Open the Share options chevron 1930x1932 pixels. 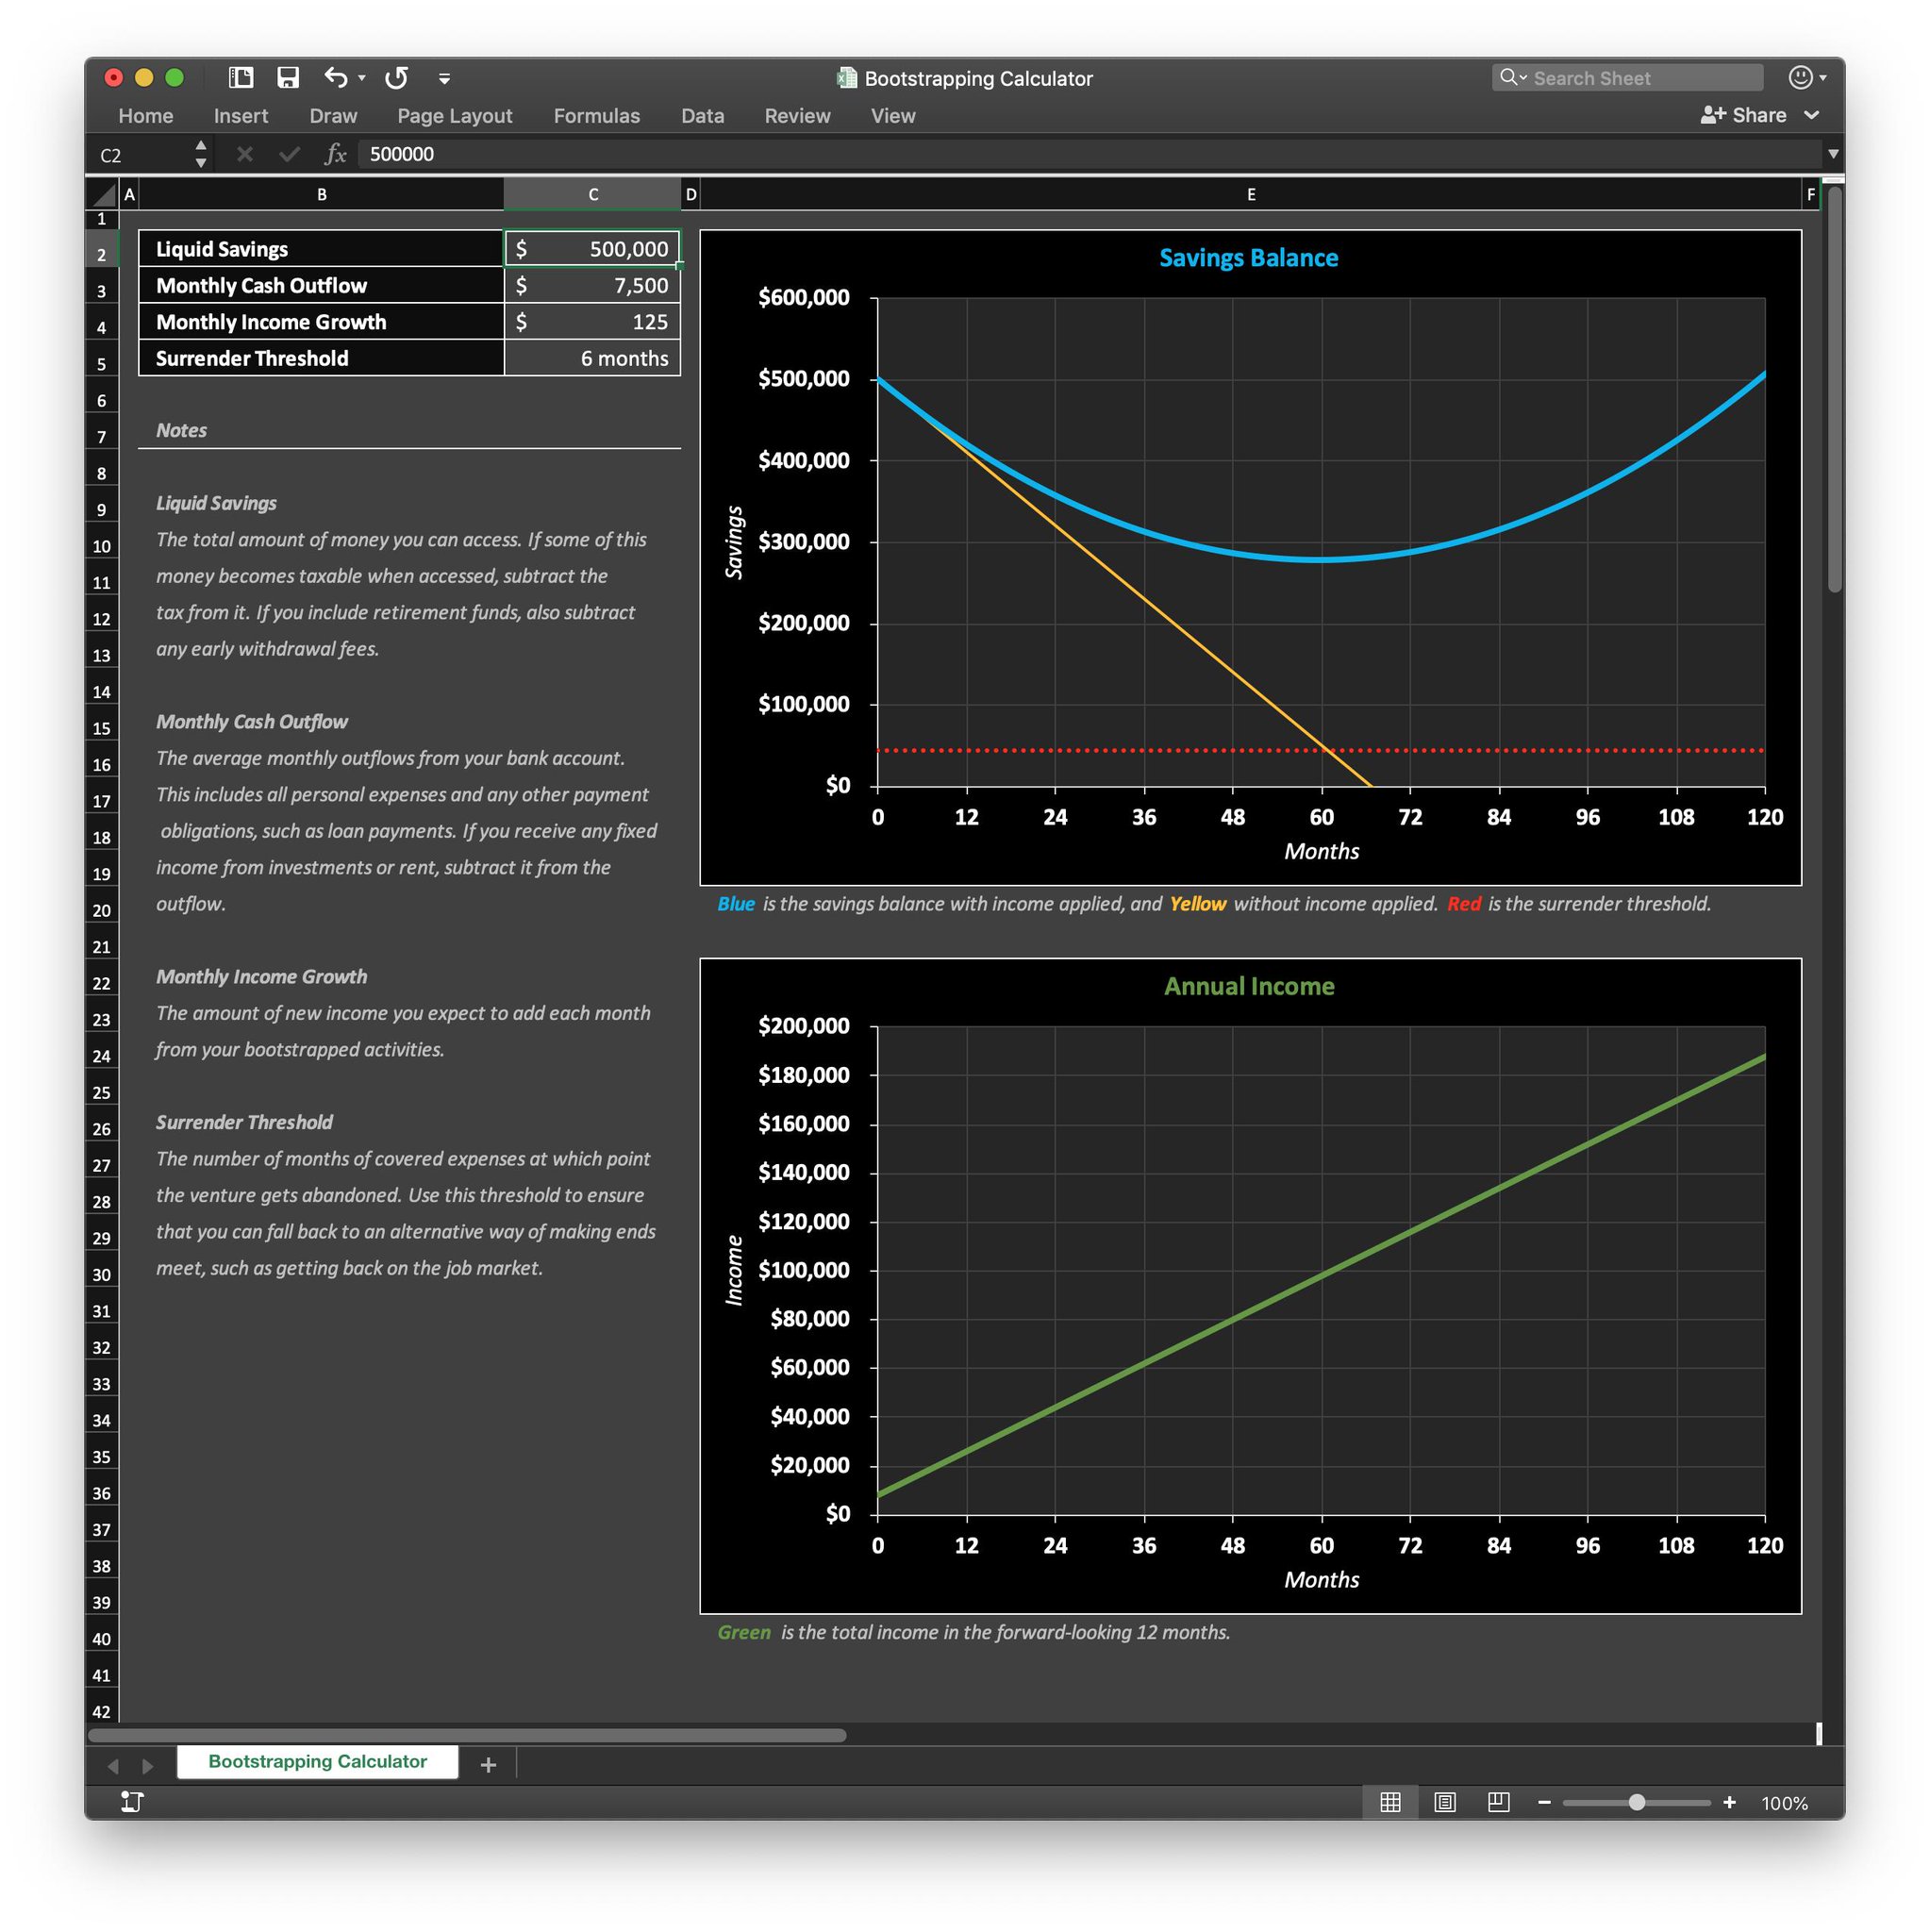(1814, 115)
